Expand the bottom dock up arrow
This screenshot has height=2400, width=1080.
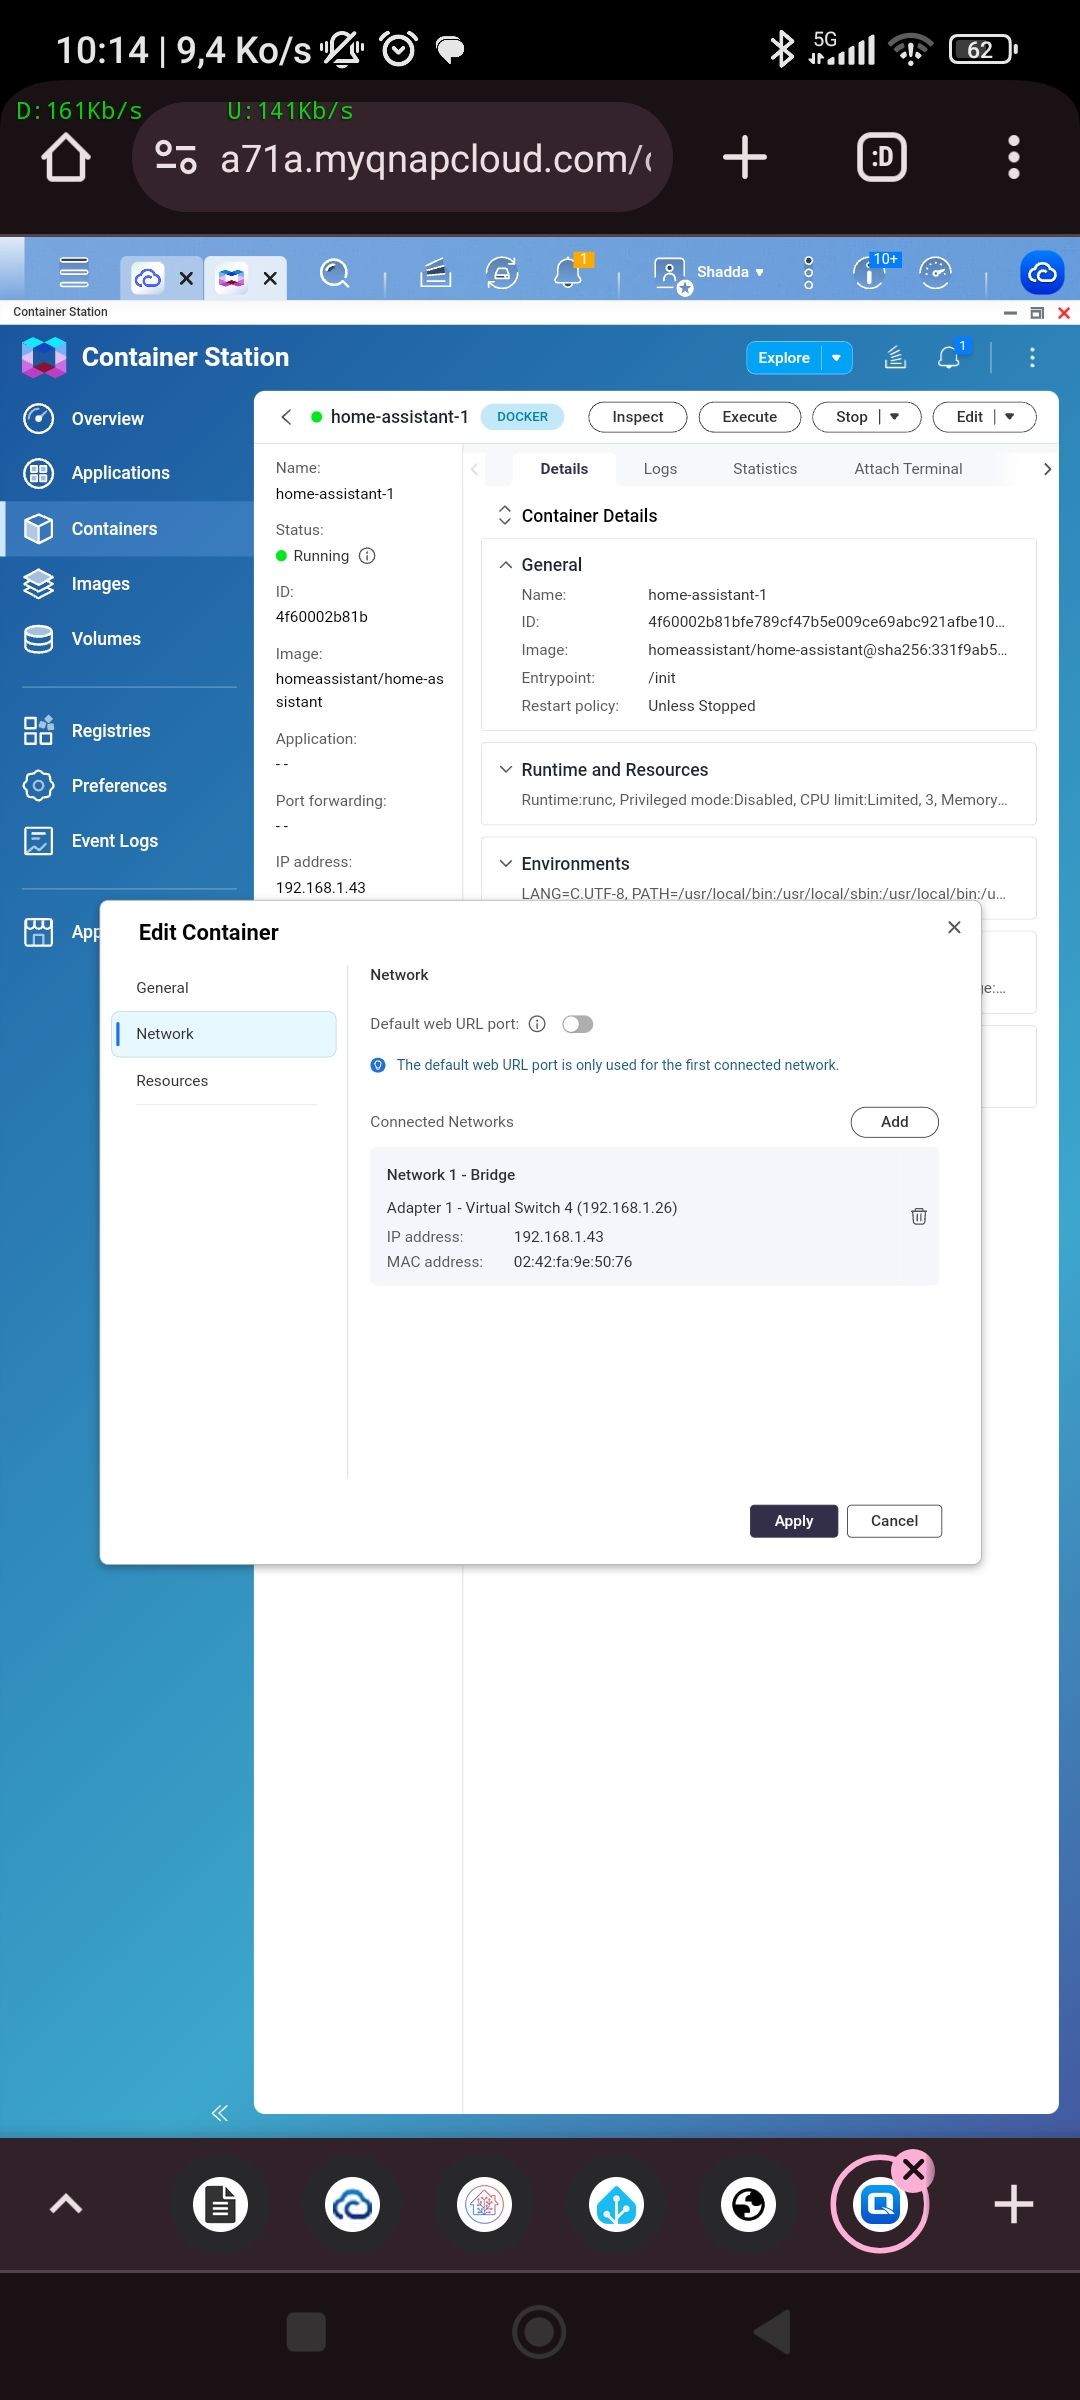coord(66,2204)
